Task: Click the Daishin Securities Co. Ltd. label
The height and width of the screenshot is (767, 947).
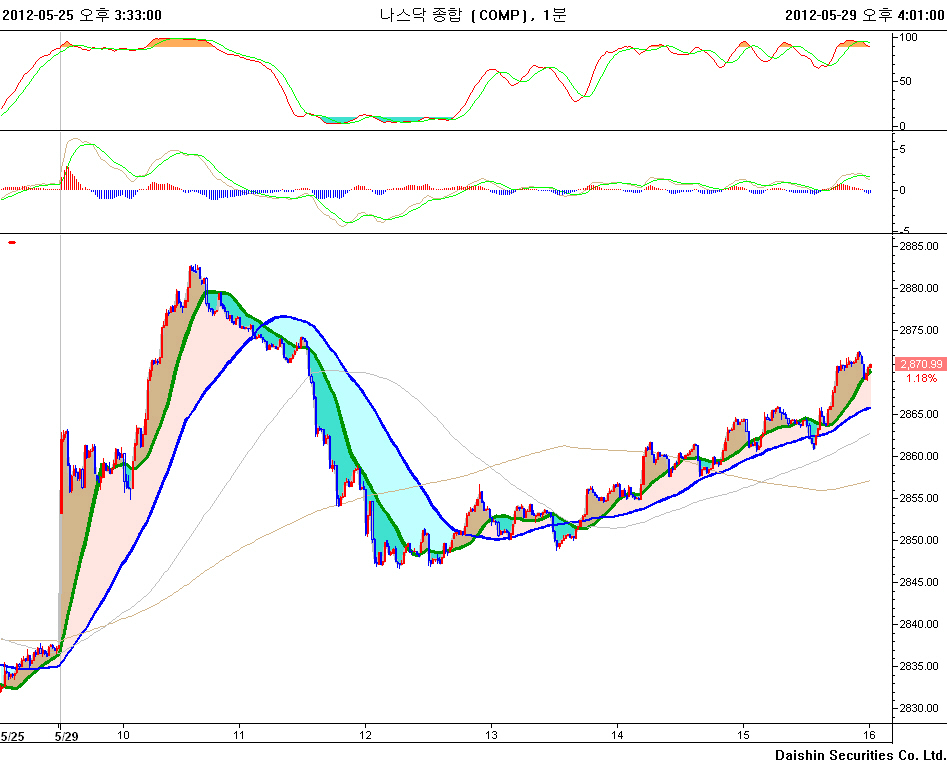Action: click(x=859, y=754)
